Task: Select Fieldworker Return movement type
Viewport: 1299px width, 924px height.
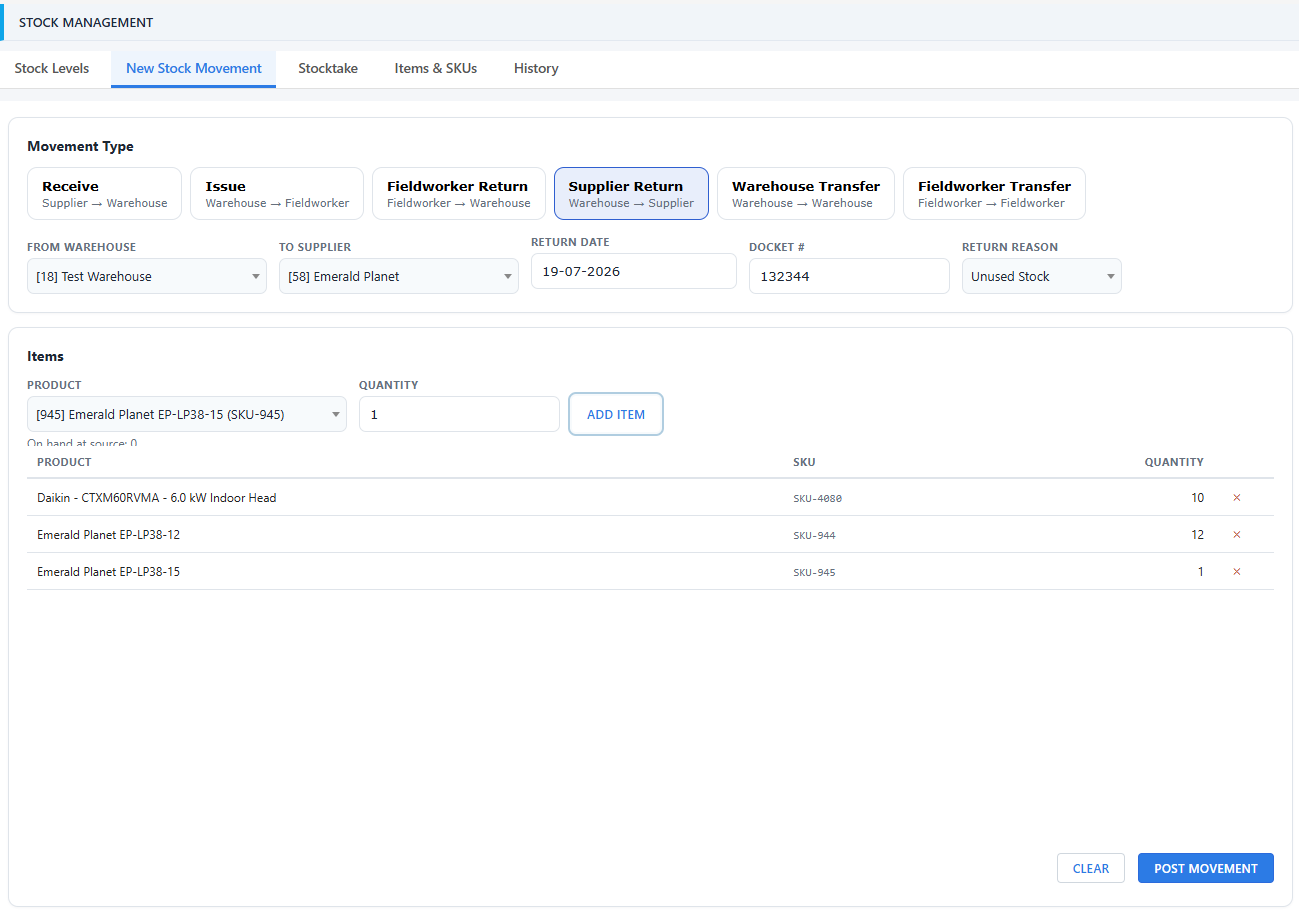Action: [459, 193]
